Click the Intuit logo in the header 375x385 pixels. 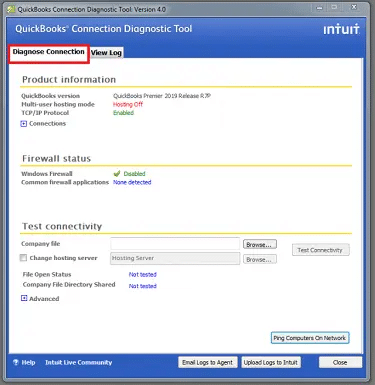(x=341, y=29)
